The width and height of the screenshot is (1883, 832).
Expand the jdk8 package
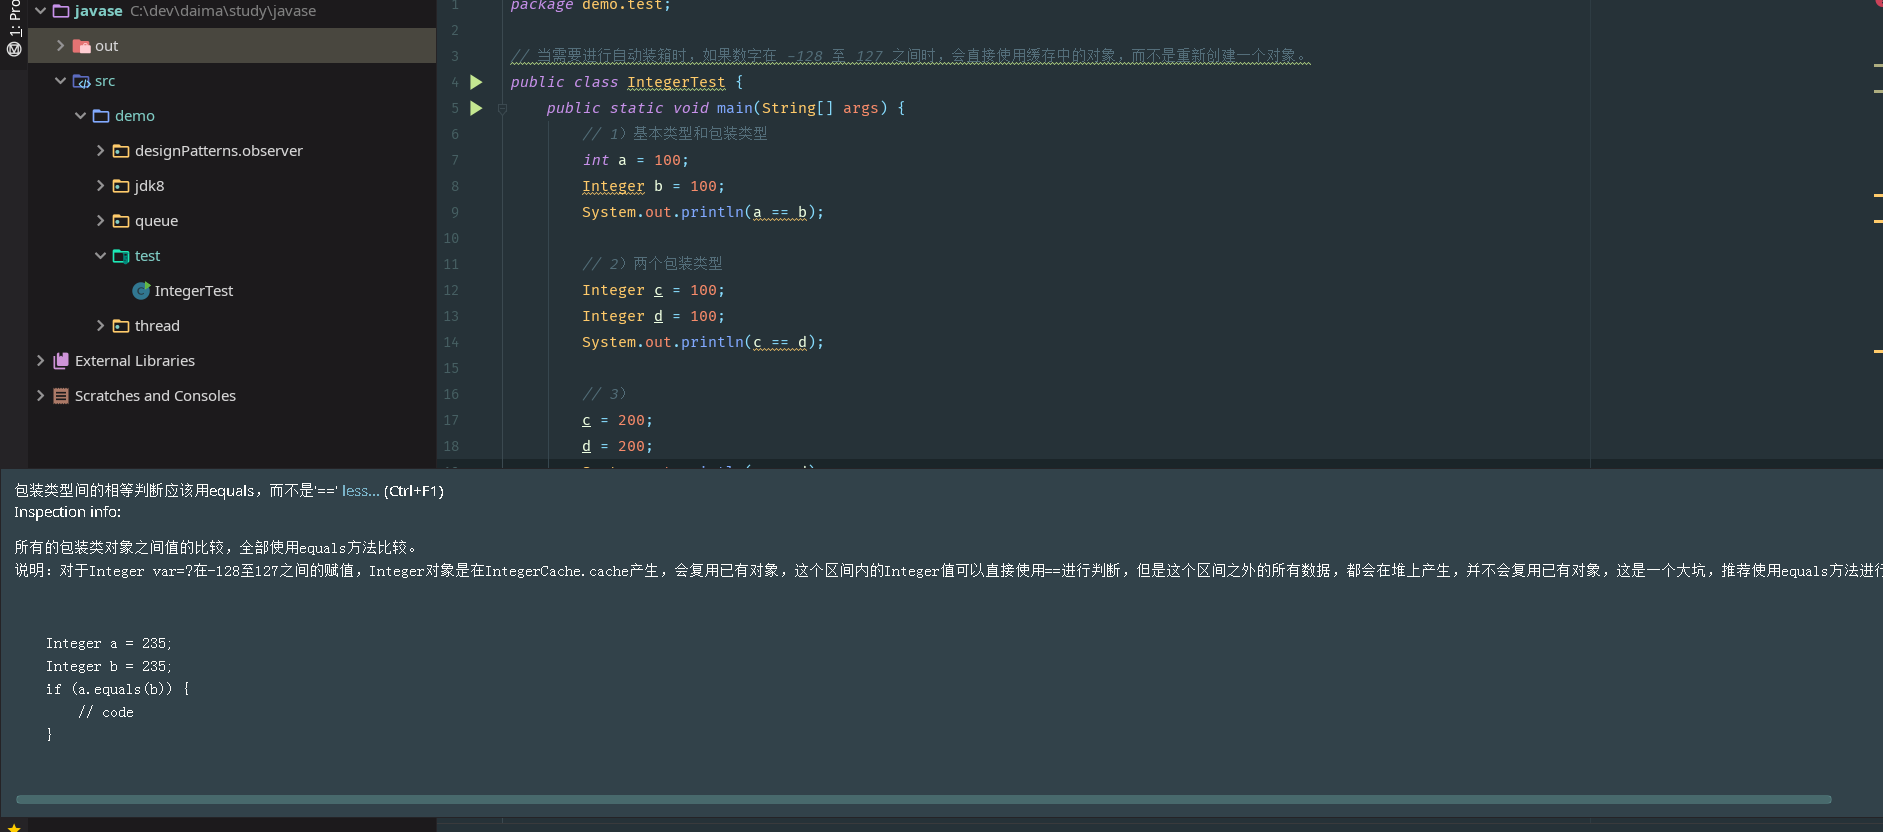point(100,186)
